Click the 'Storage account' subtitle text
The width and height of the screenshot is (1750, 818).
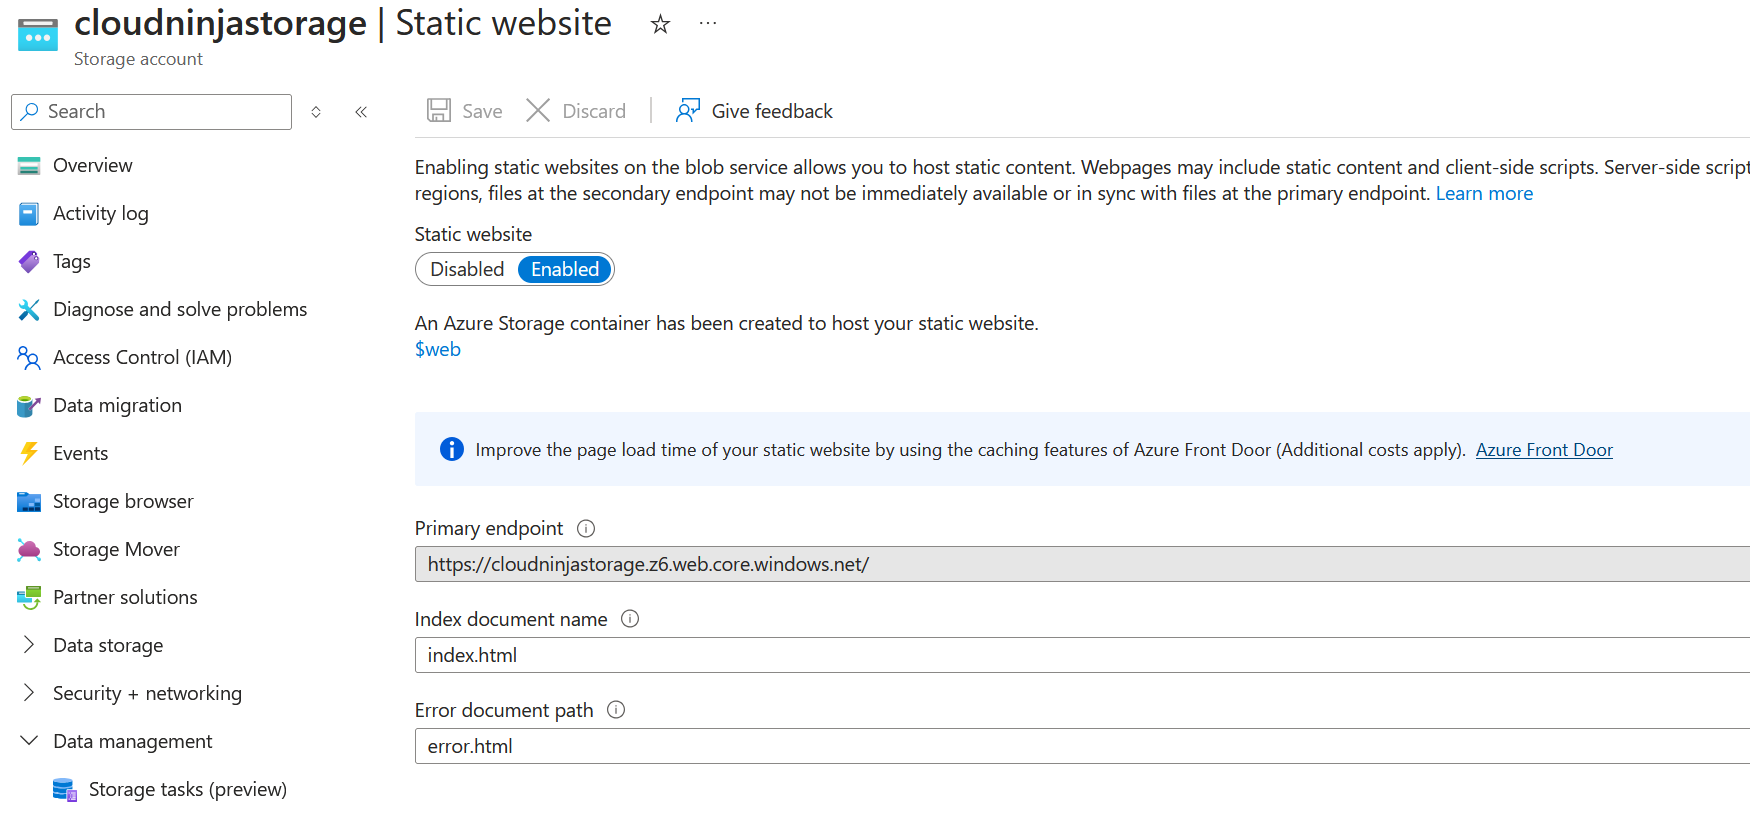(x=138, y=59)
